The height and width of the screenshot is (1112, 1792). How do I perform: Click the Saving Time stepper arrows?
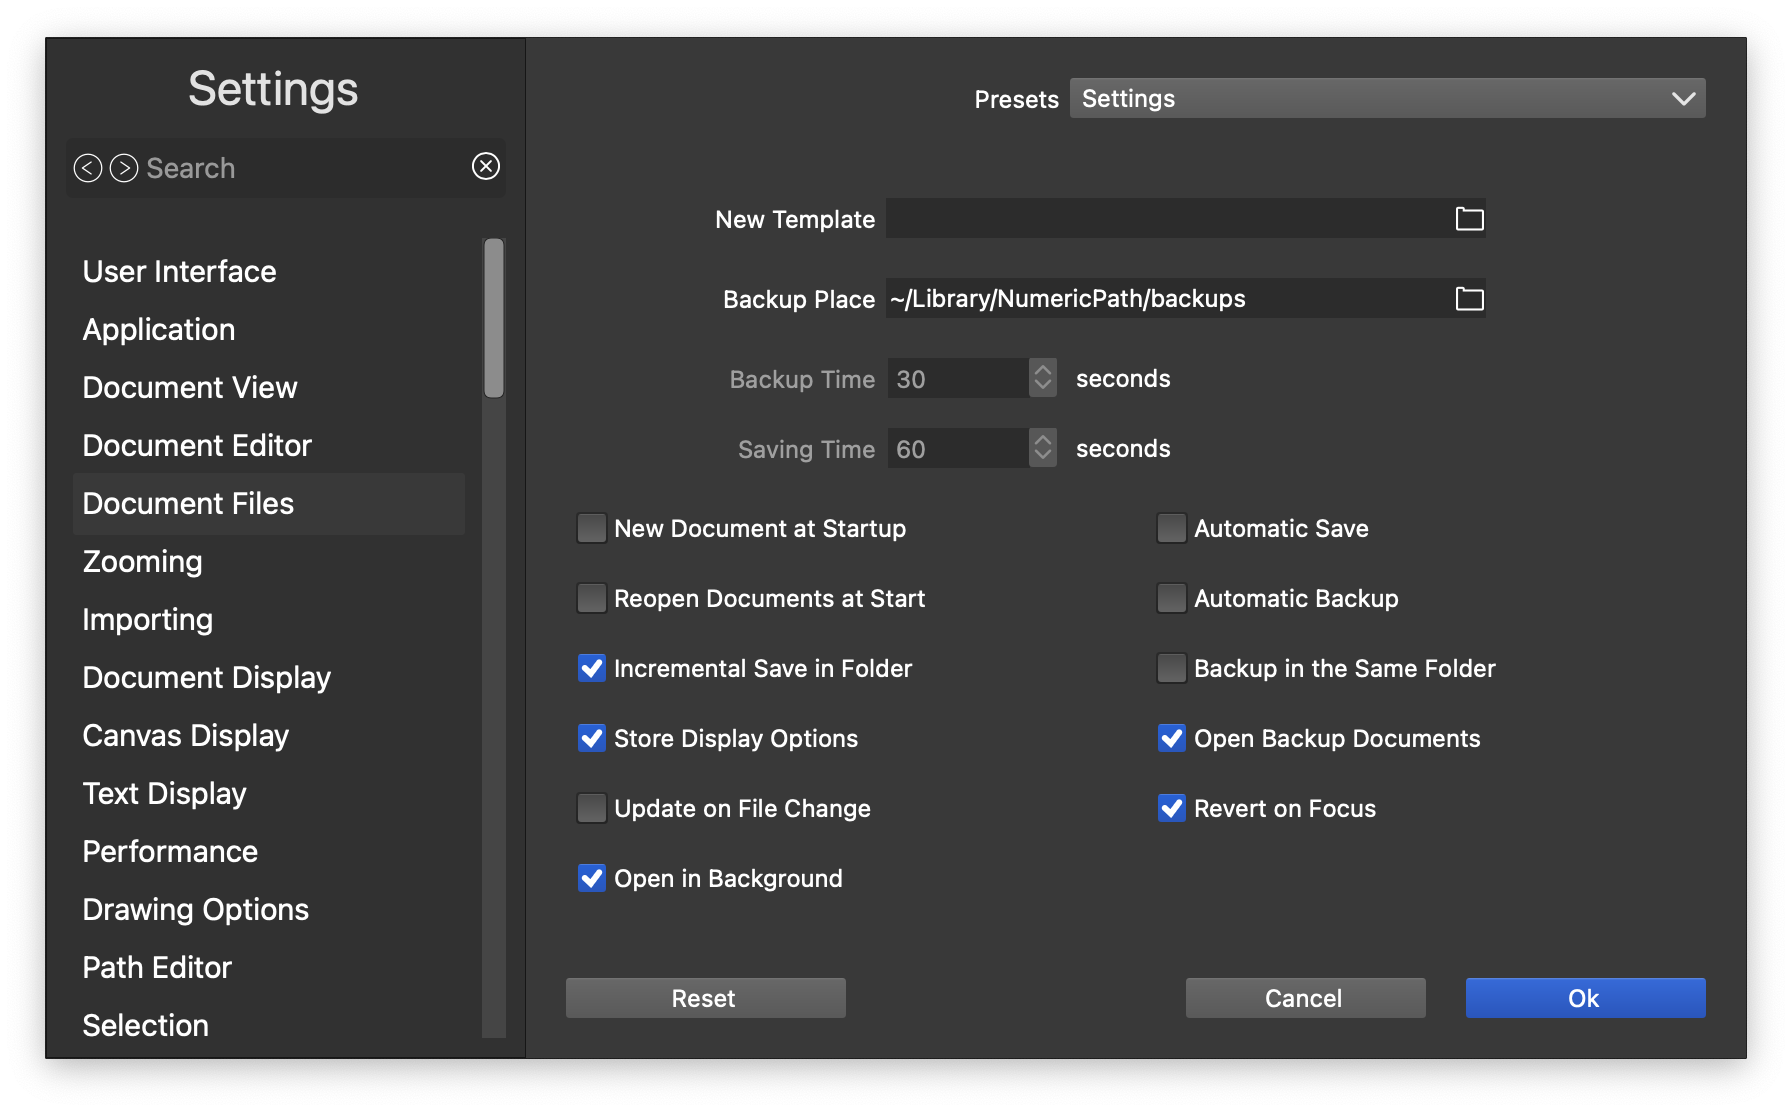(1043, 448)
